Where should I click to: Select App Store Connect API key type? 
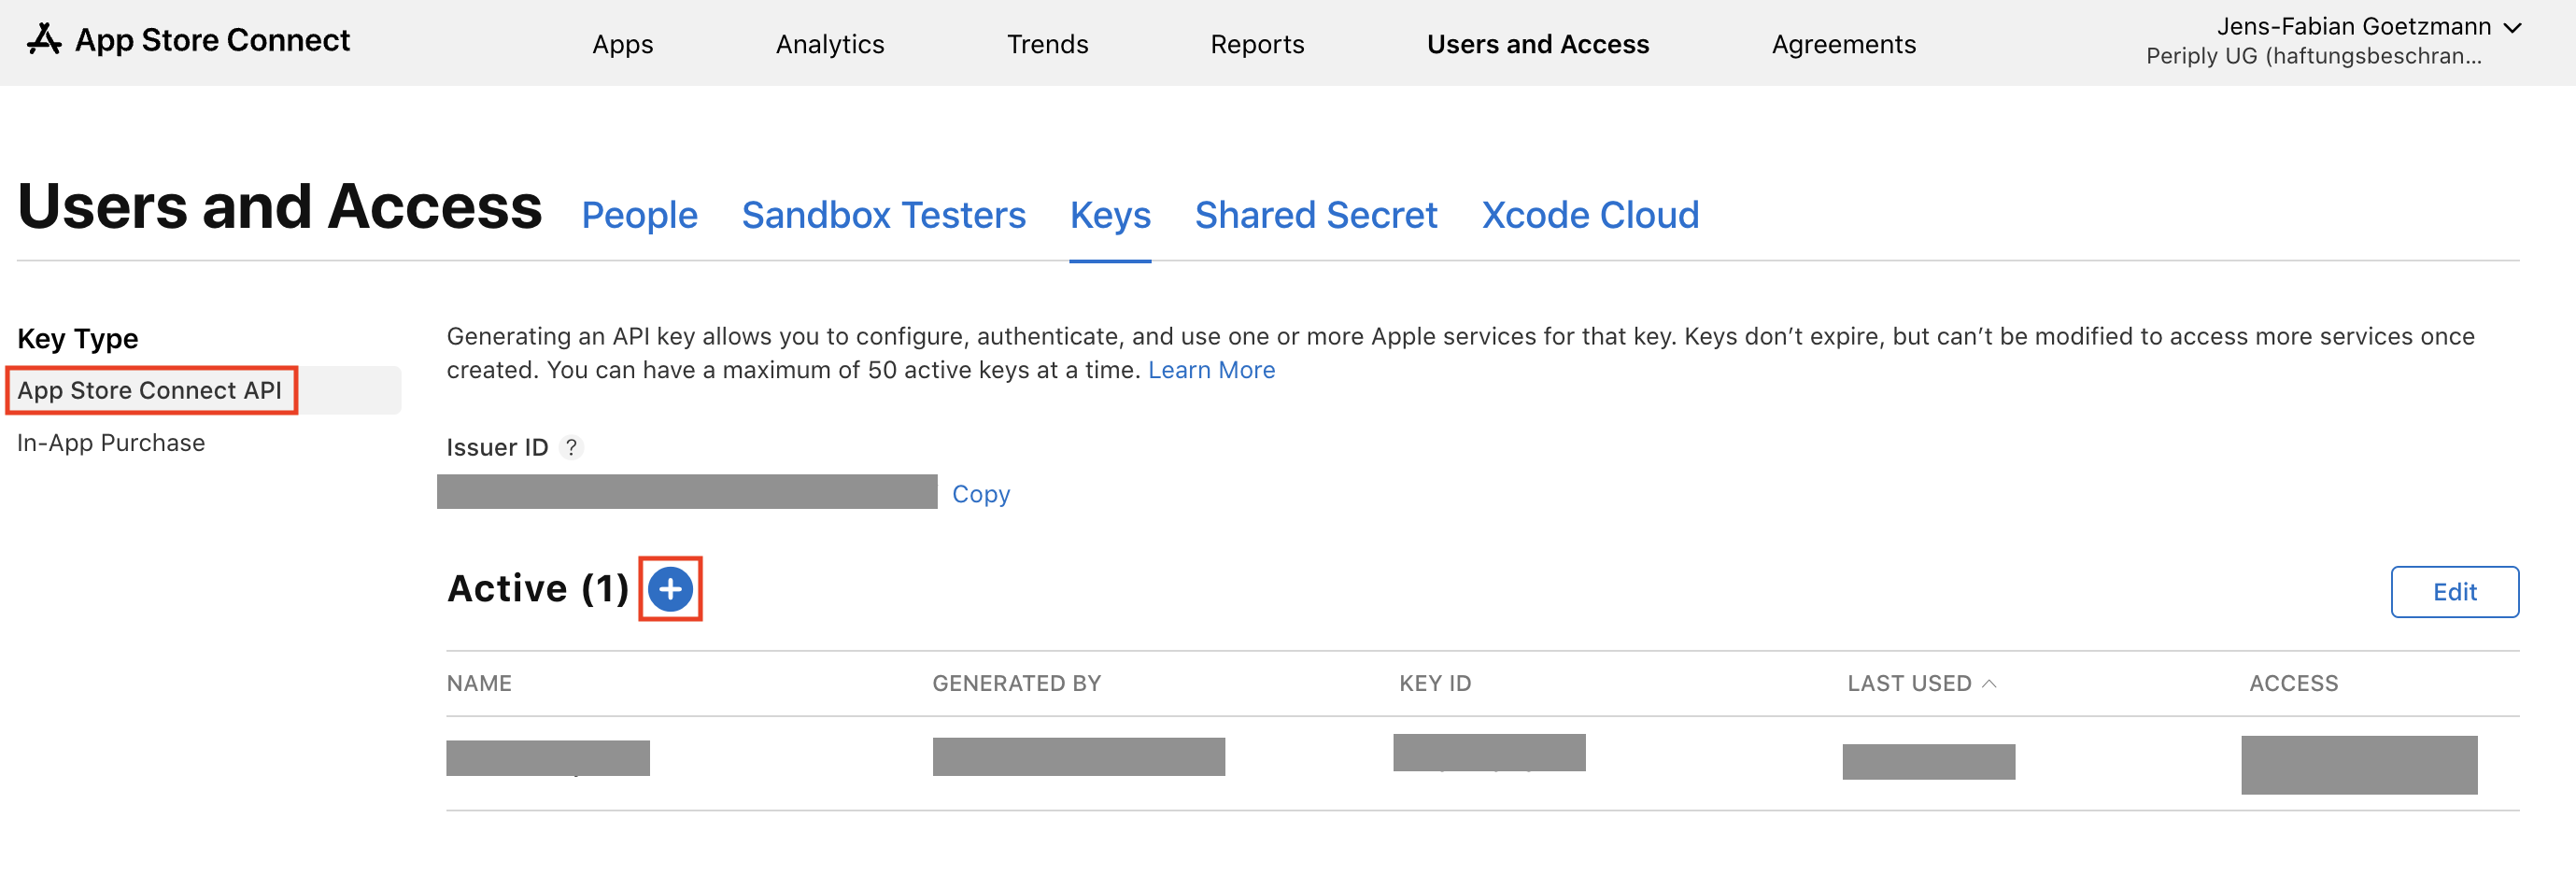click(150, 390)
